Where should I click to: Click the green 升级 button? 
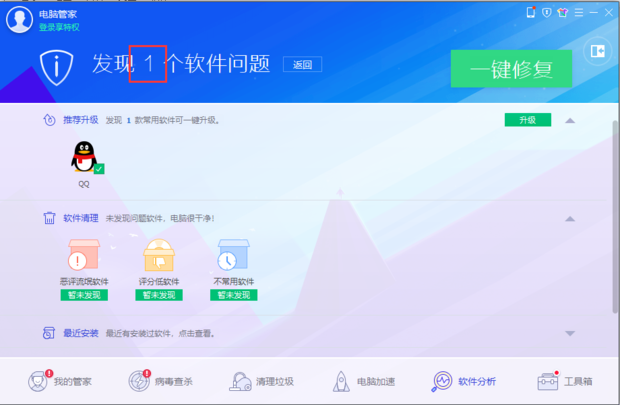527,120
